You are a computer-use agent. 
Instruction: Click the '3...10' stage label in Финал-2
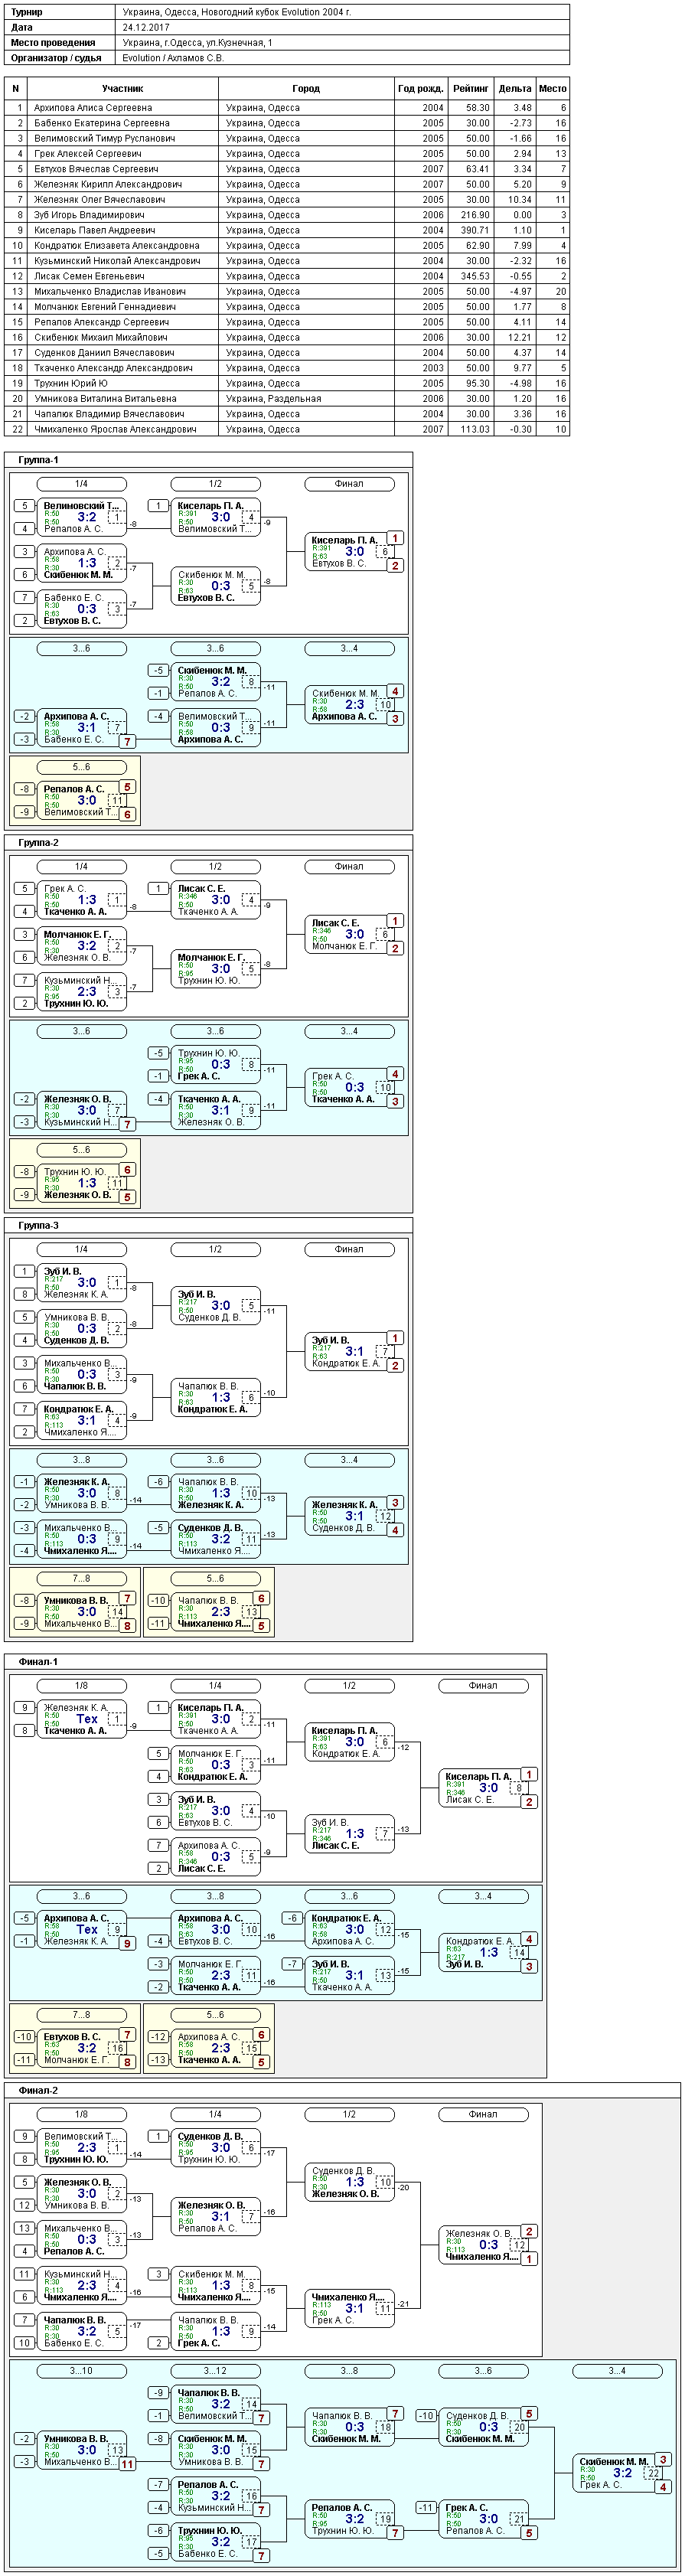point(81,2371)
